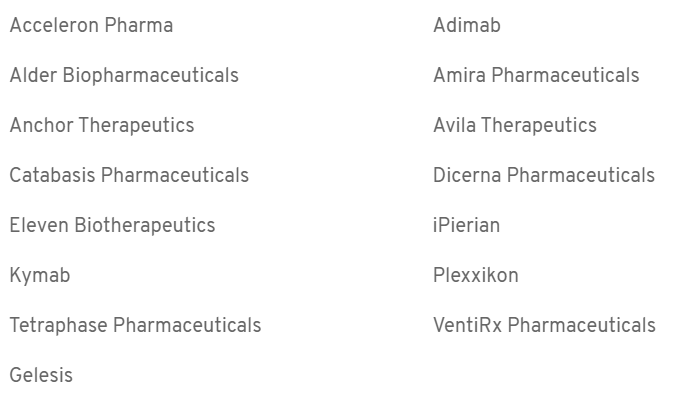673x398 pixels.
Task: Open Dicerna Pharmaceuticals entry
Action: click(x=544, y=175)
